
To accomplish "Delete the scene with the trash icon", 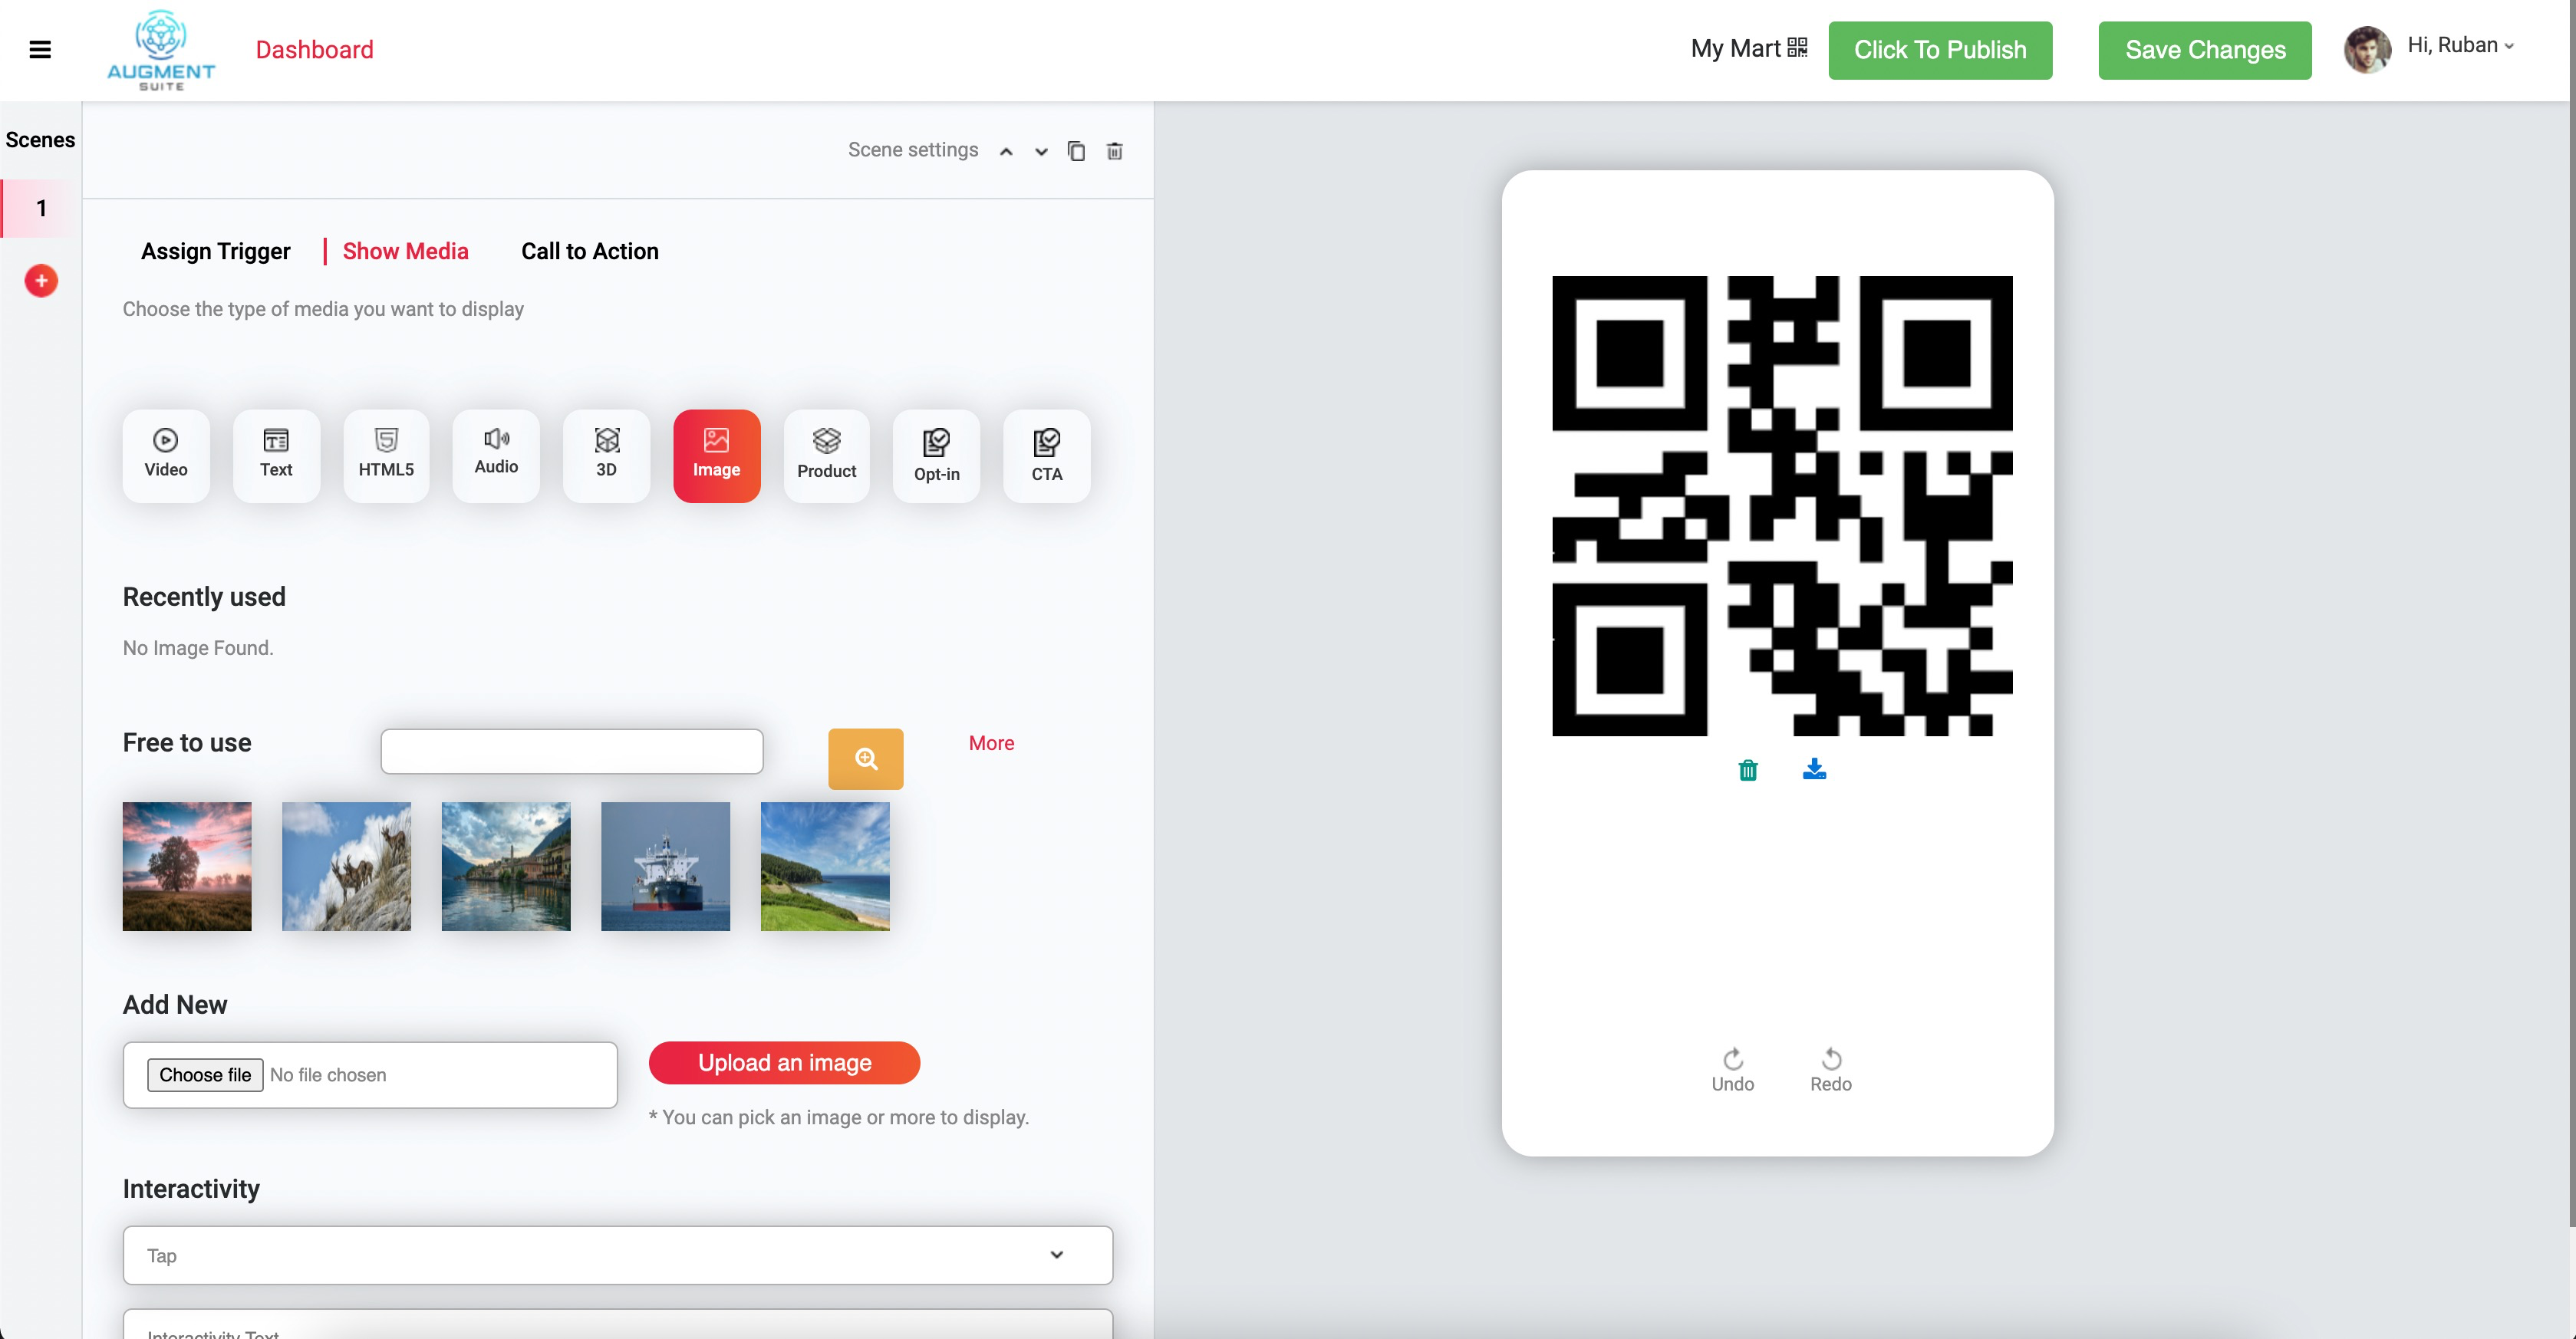I will click(1114, 151).
